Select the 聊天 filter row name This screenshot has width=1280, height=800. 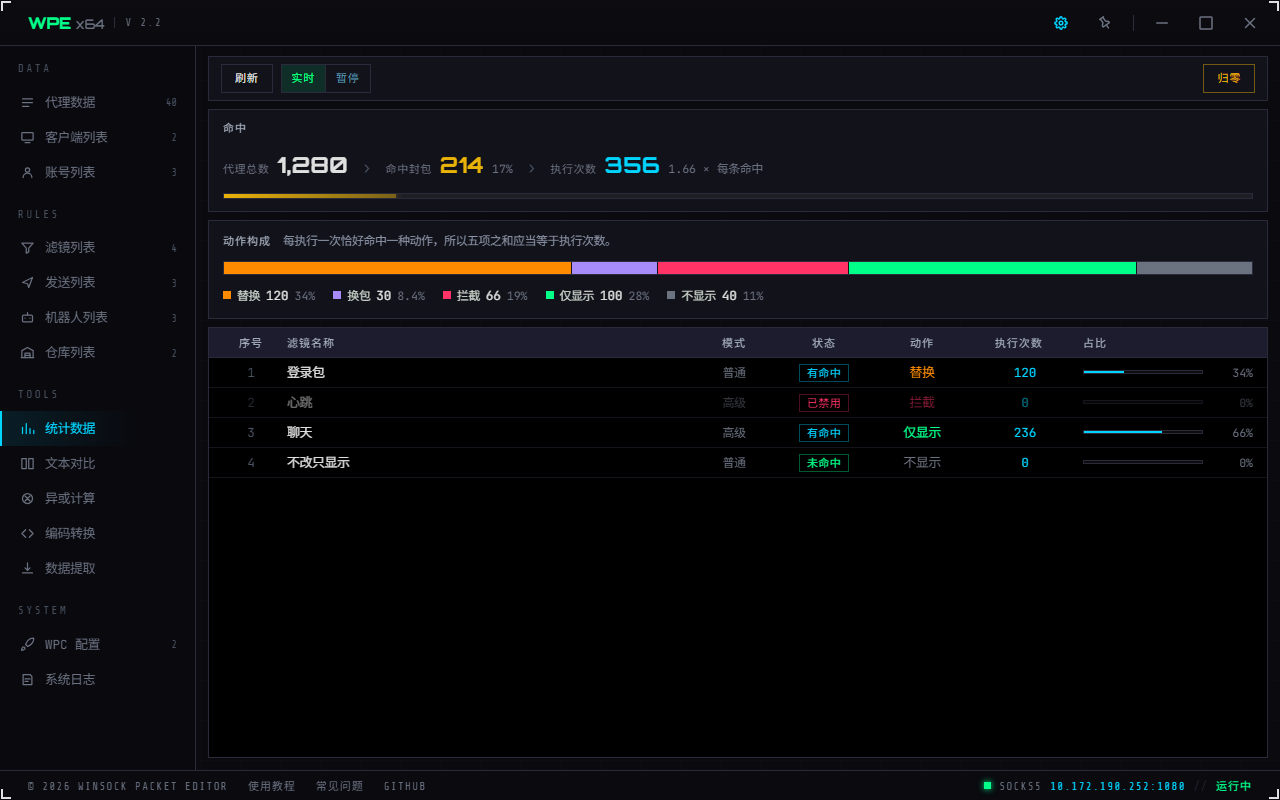pyautogui.click(x=300, y=432)
